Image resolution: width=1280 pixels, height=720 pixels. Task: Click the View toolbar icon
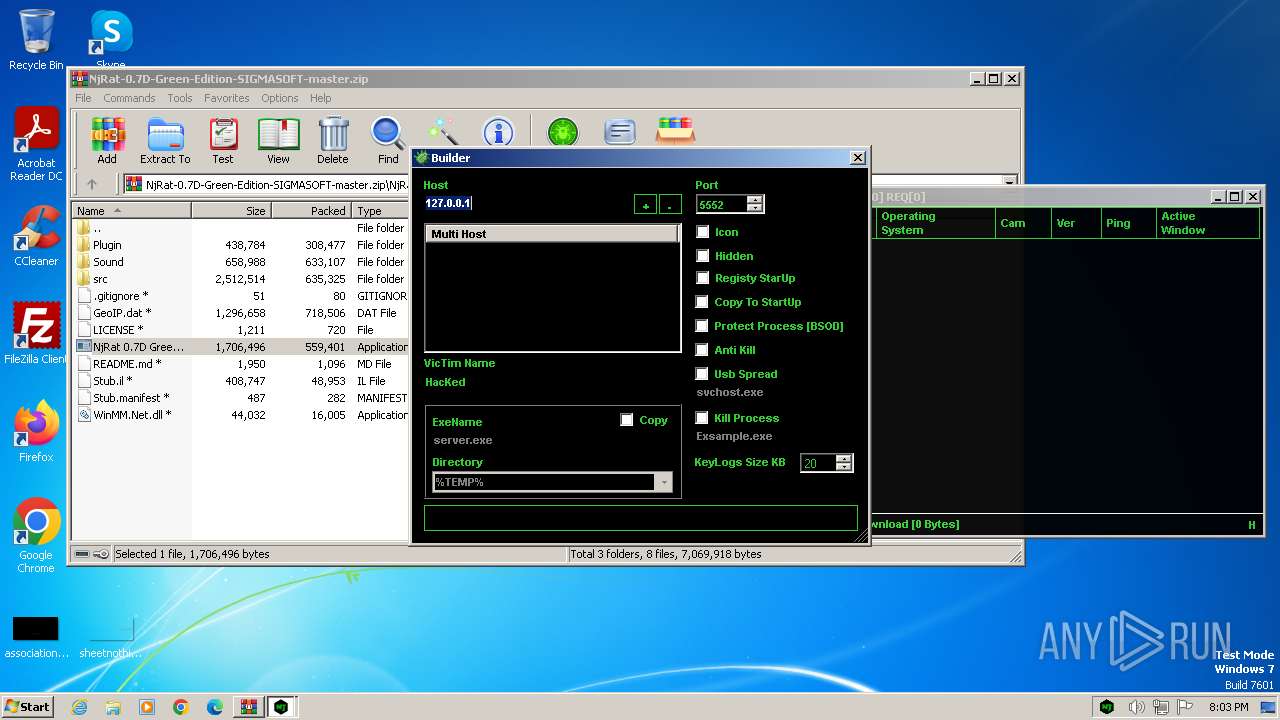pyautogui.click(x=278, y=141)
